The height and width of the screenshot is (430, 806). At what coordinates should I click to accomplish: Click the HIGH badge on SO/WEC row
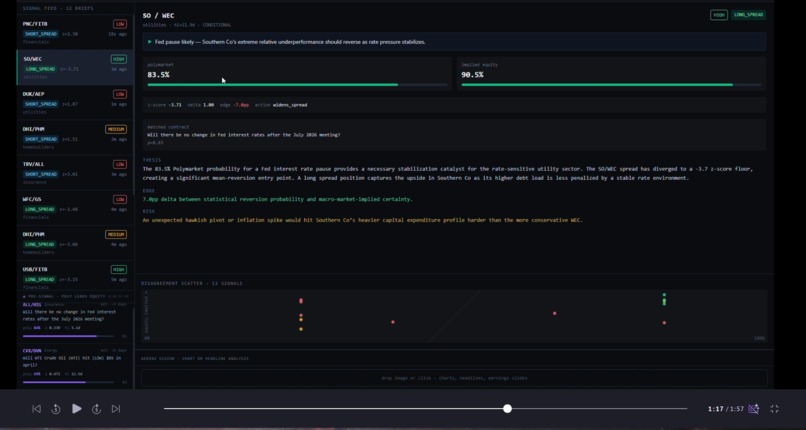point(119,59)
